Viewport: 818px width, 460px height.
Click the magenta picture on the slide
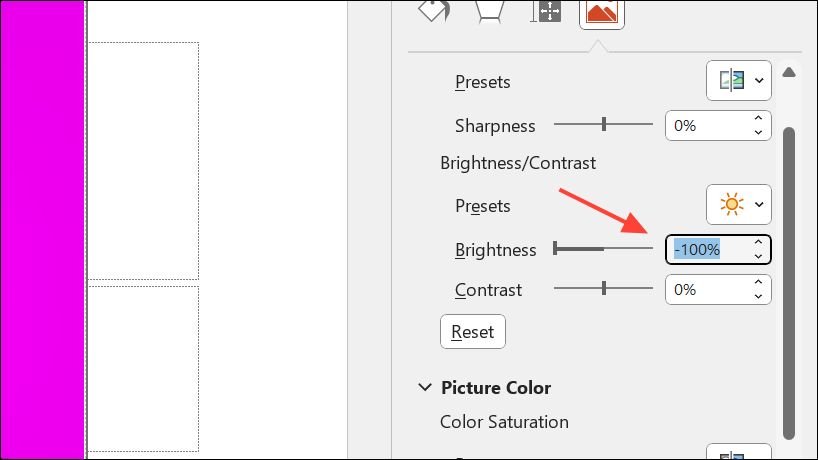click(x=42, y=230)
